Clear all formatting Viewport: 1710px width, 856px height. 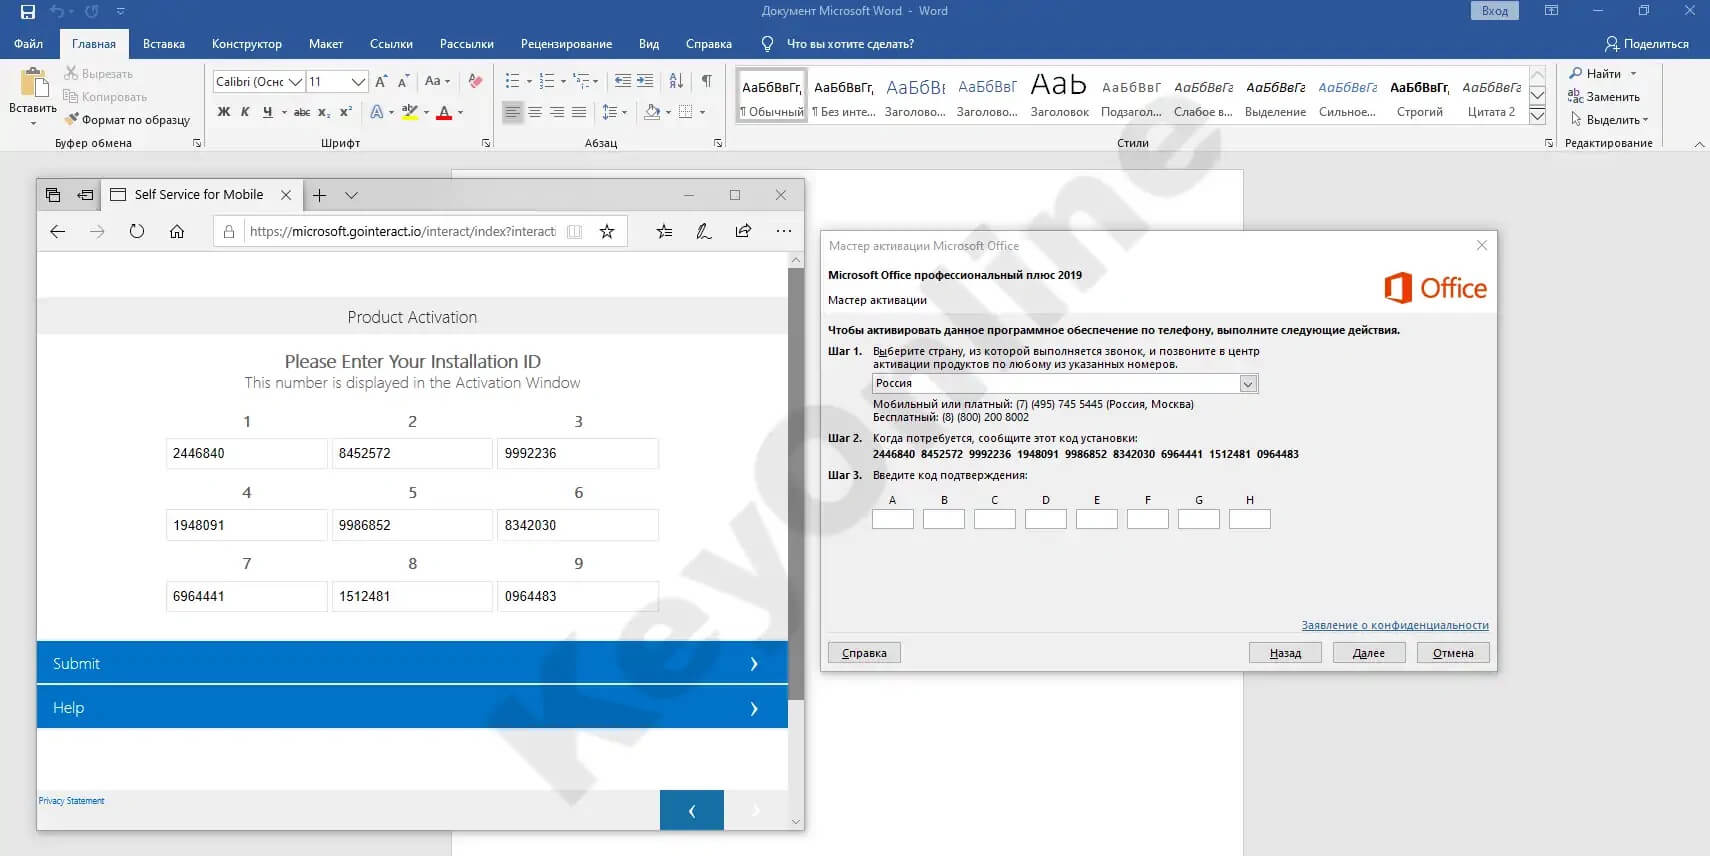pos(475,81)
